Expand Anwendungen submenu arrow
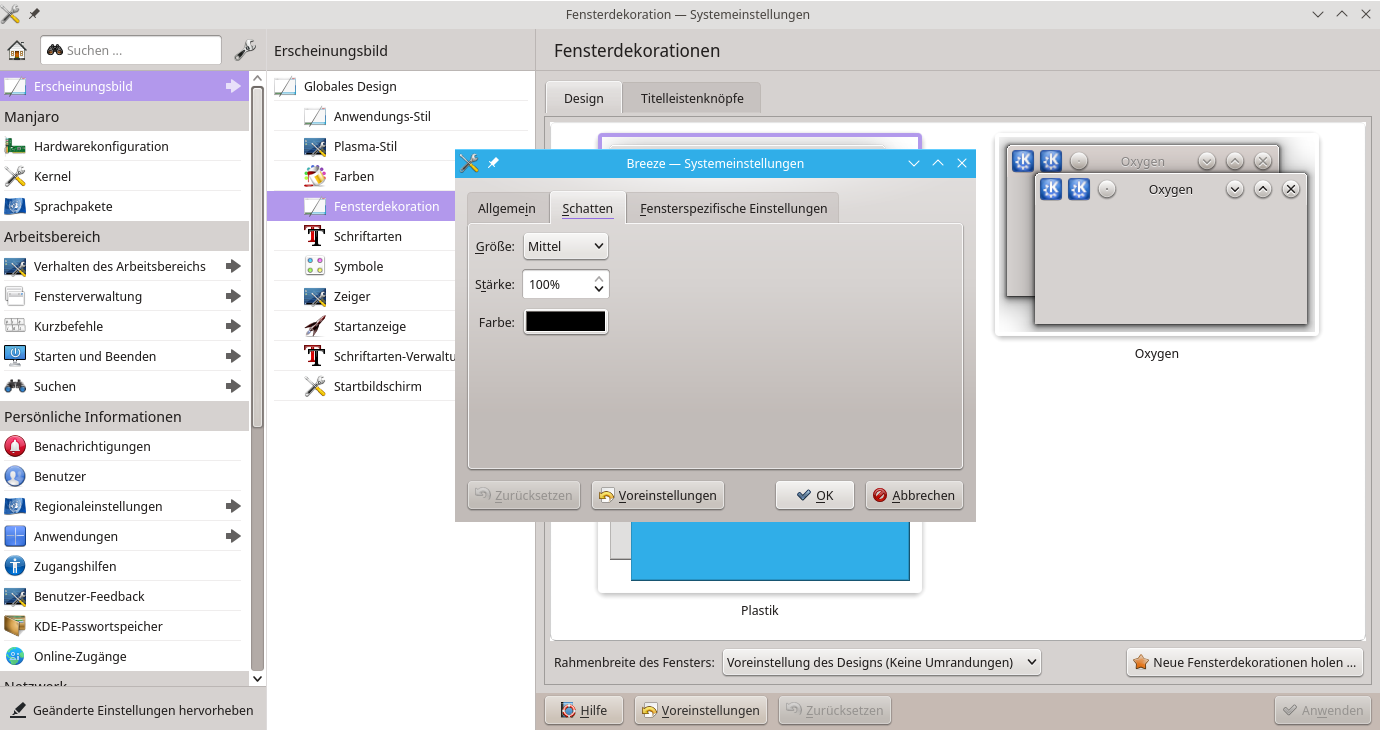1380x730 pixels. 233,536
